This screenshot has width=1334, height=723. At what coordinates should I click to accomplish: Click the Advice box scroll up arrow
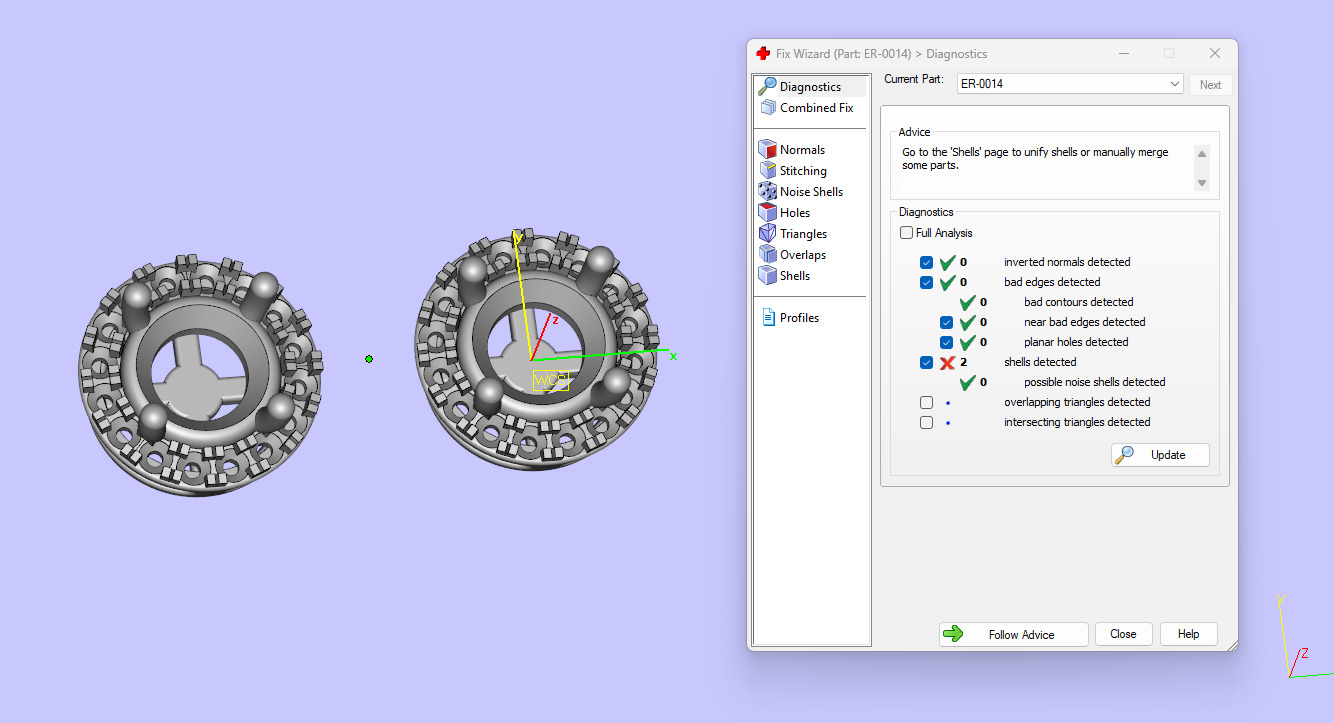tap(1202, 154)
